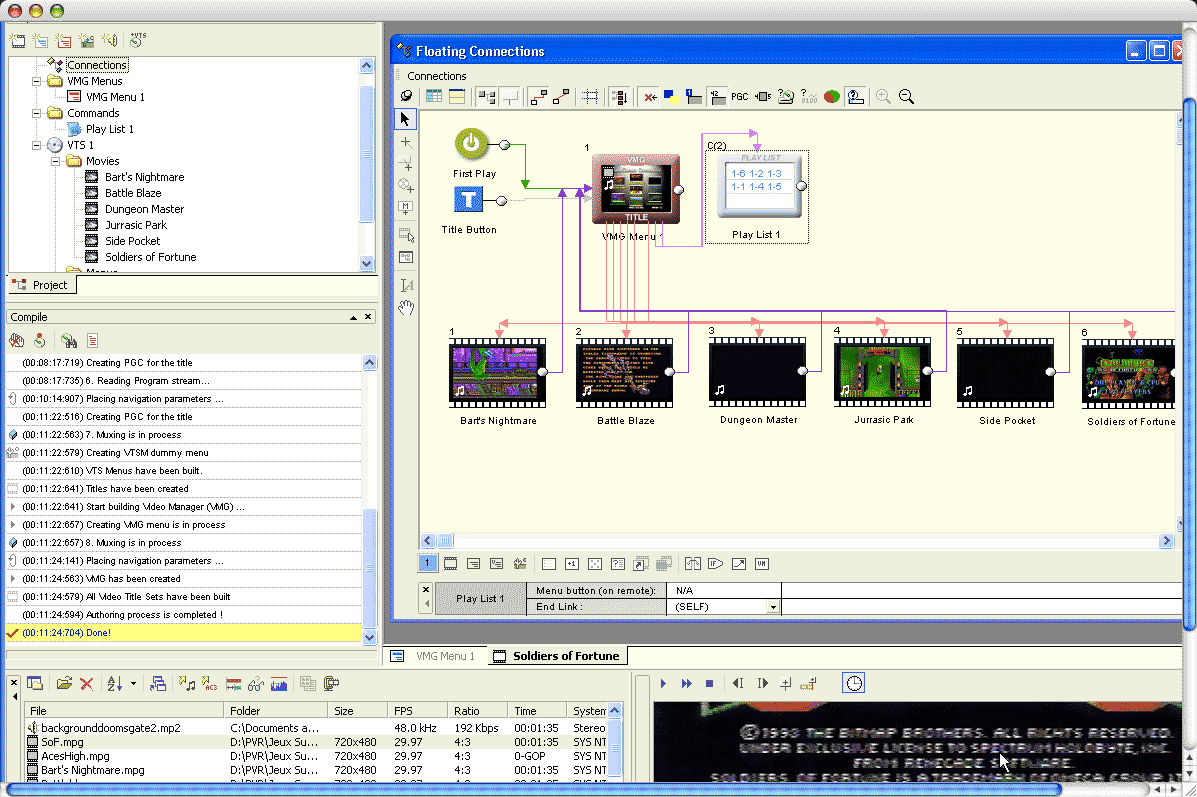Expand the 'Start building Video Manager' log entry
The width and height of the screenshot is (1197, 797).
[x=13, y=507]
